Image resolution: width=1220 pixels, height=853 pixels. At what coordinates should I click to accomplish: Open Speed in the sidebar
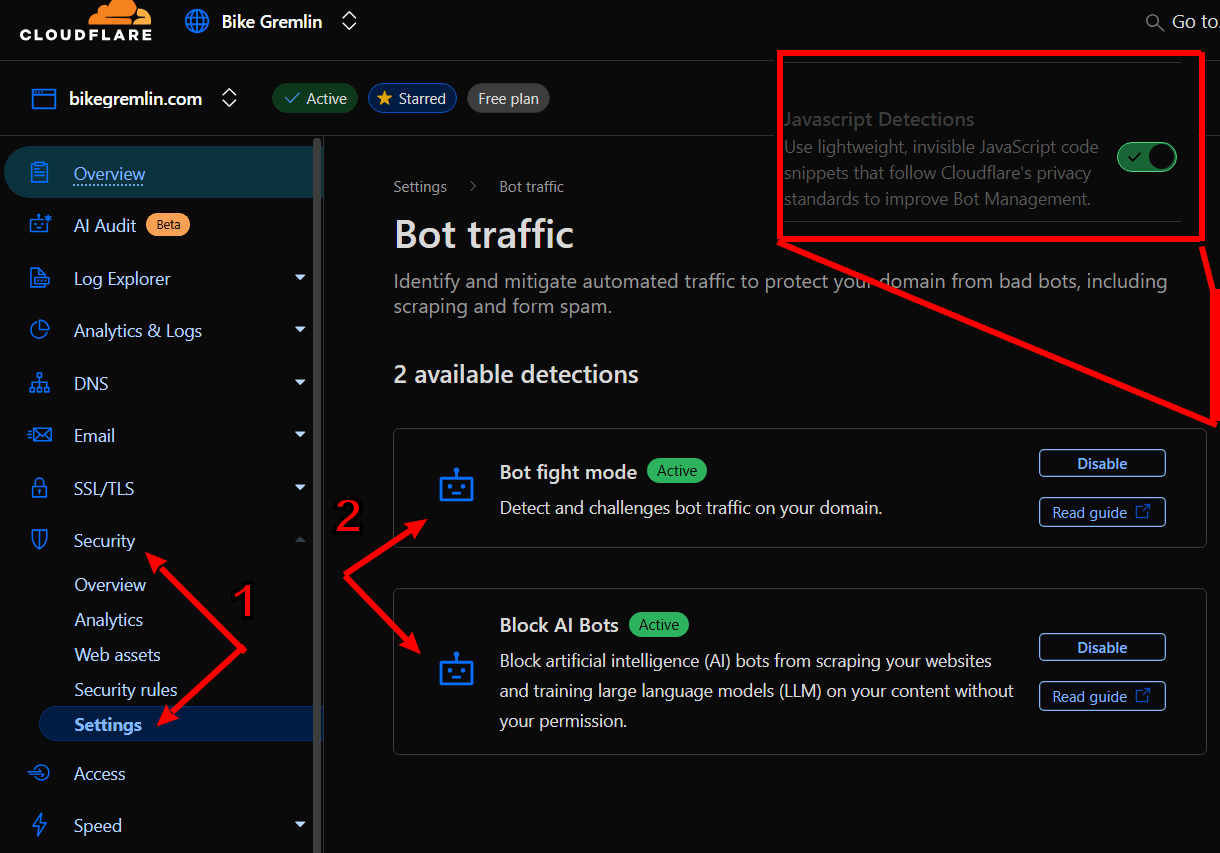(x=98, y=826)
